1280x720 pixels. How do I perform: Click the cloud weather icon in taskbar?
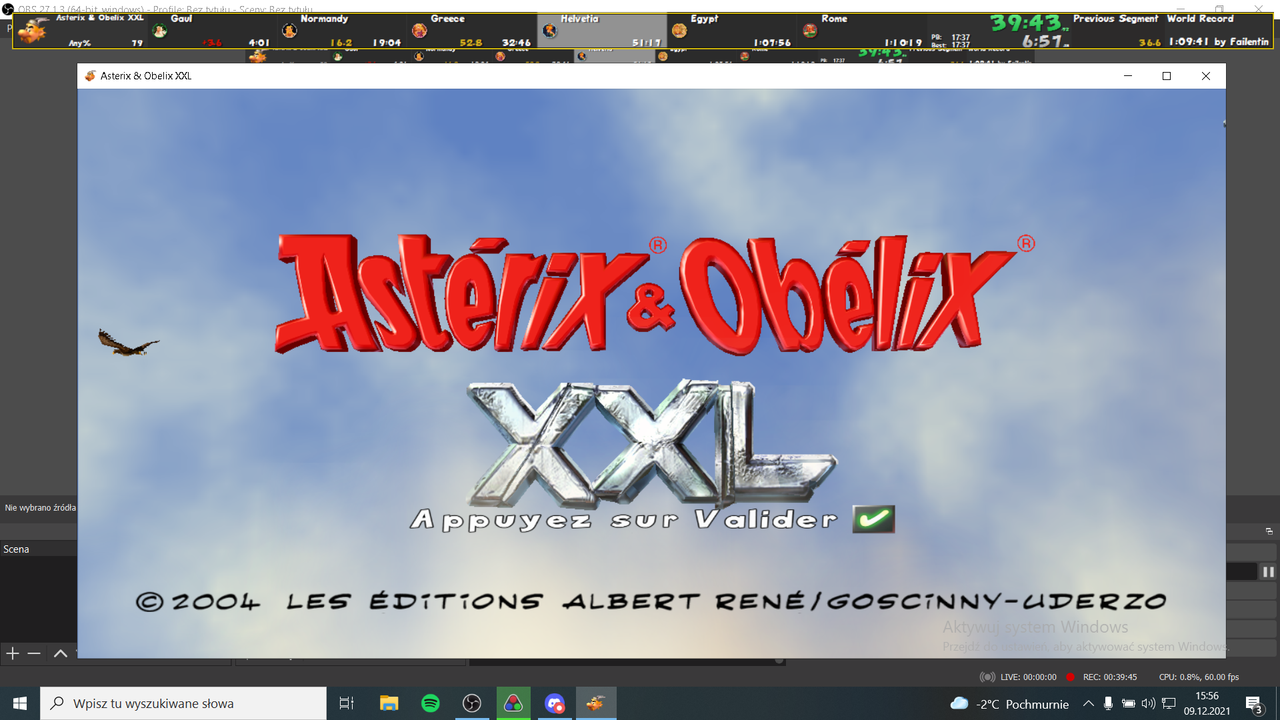pos(959,703)
